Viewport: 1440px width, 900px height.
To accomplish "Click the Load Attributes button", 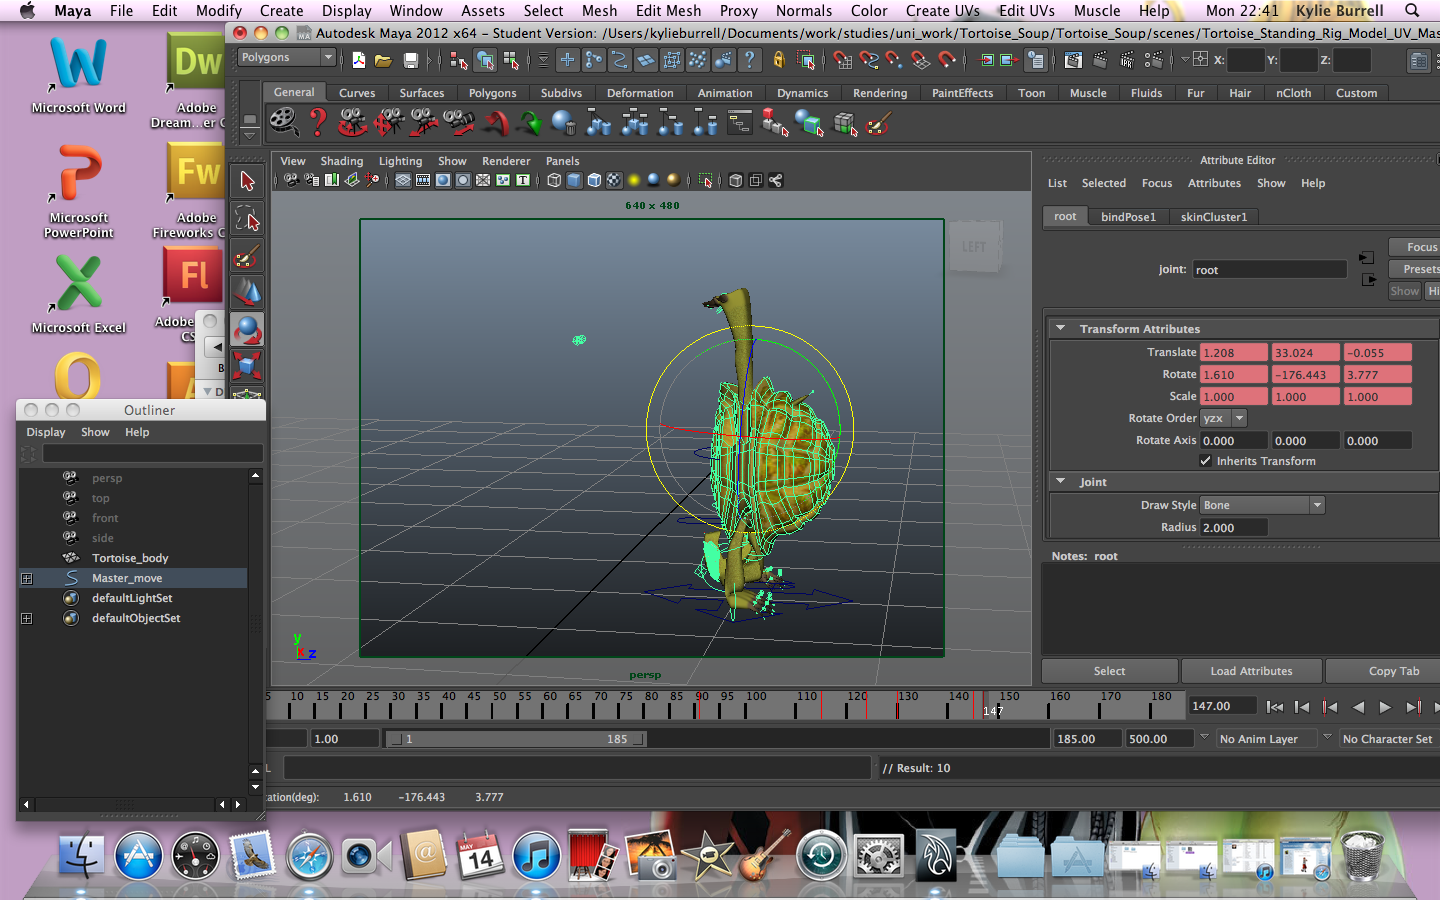I will (1251, 671).
